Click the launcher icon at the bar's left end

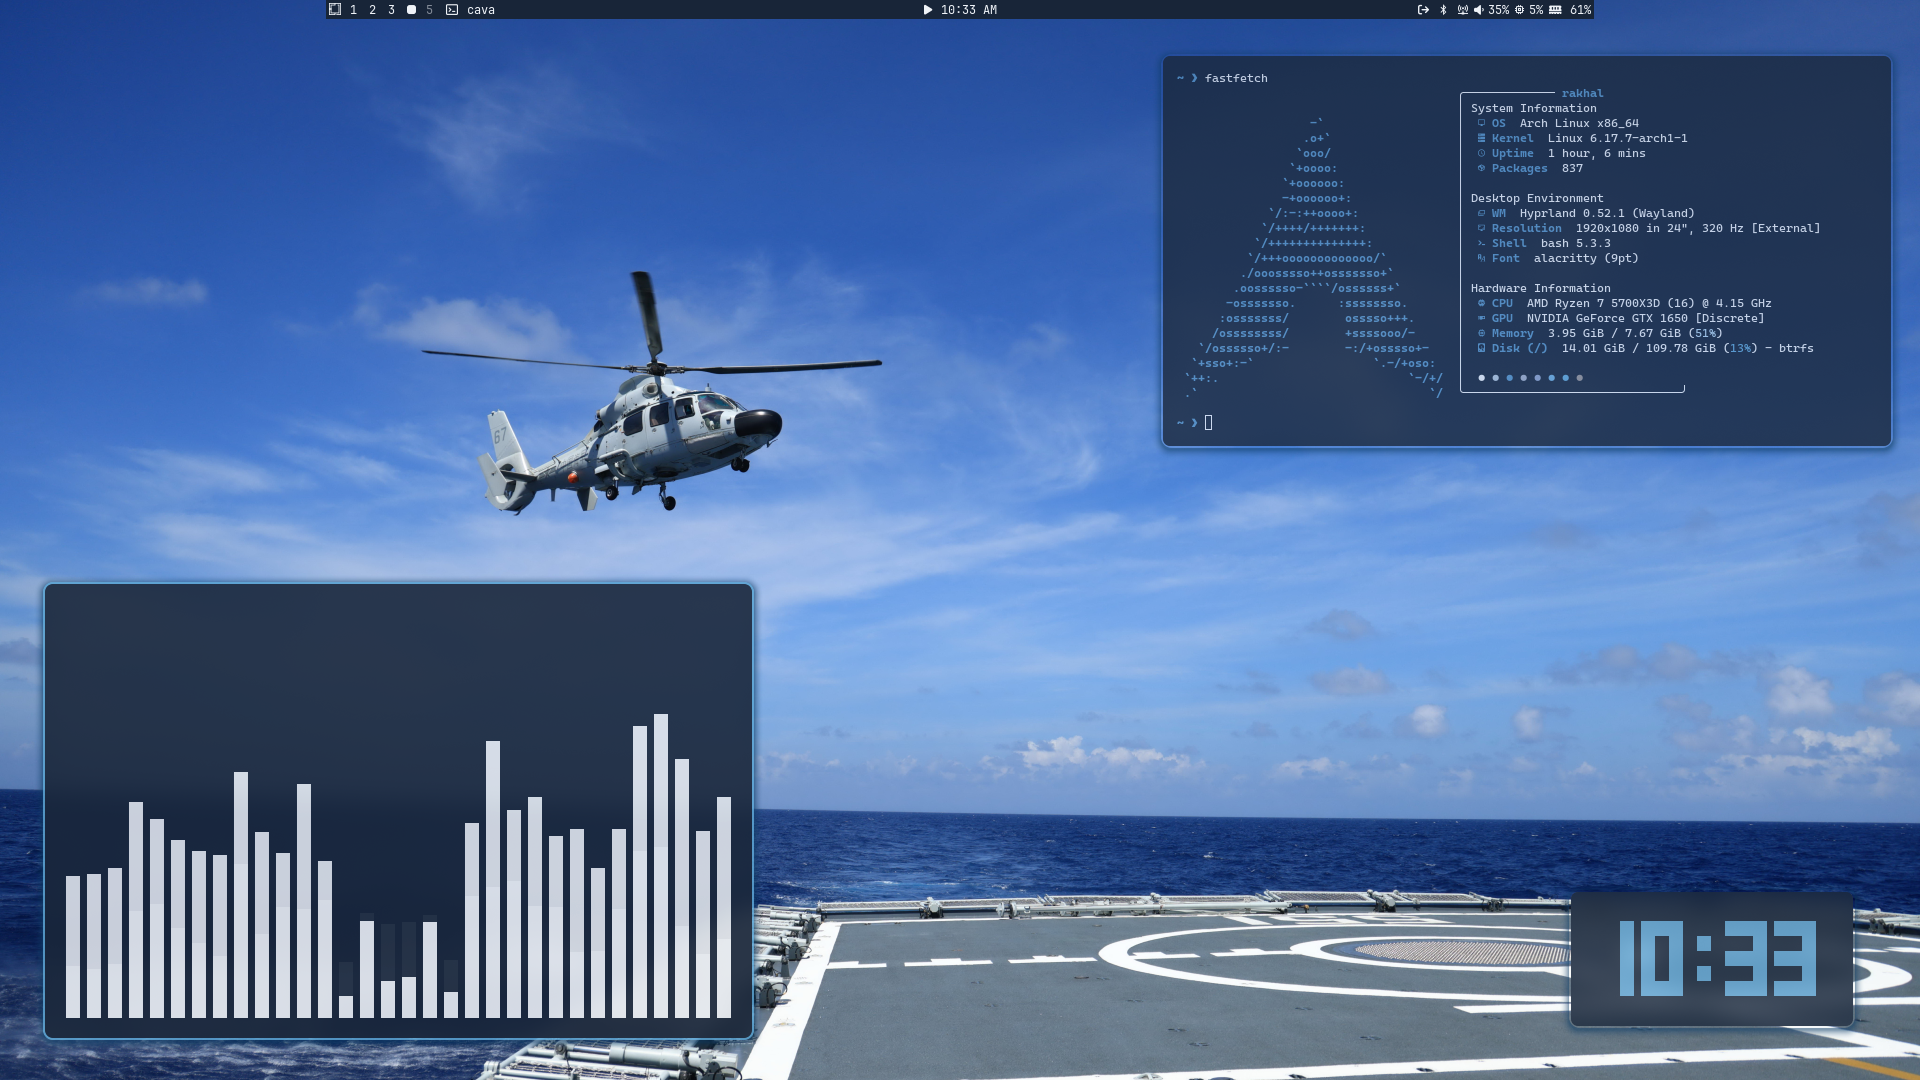[x=335, y=9]
